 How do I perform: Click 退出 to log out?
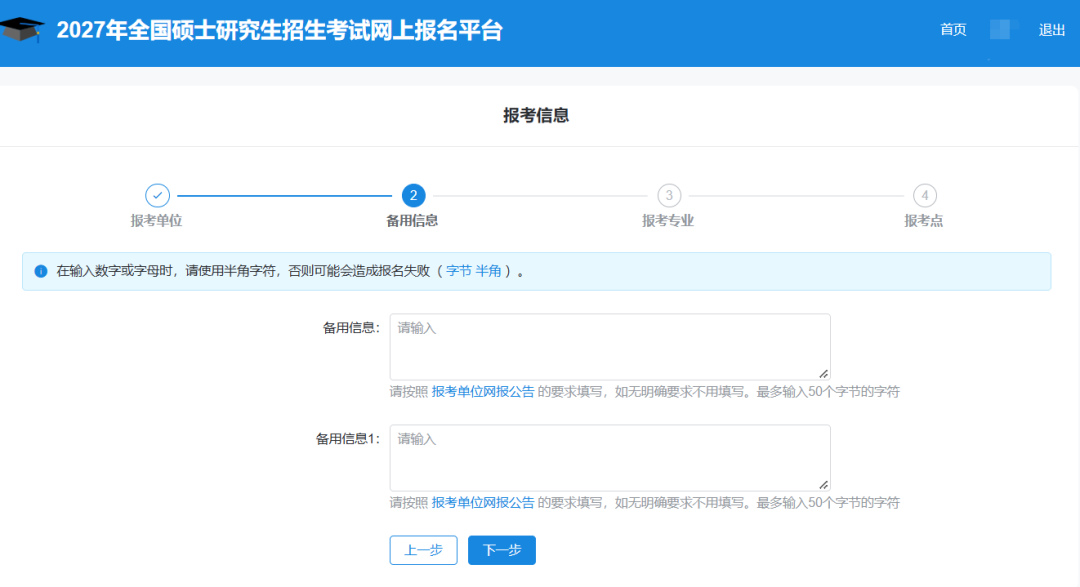(x=1052, y=30)
